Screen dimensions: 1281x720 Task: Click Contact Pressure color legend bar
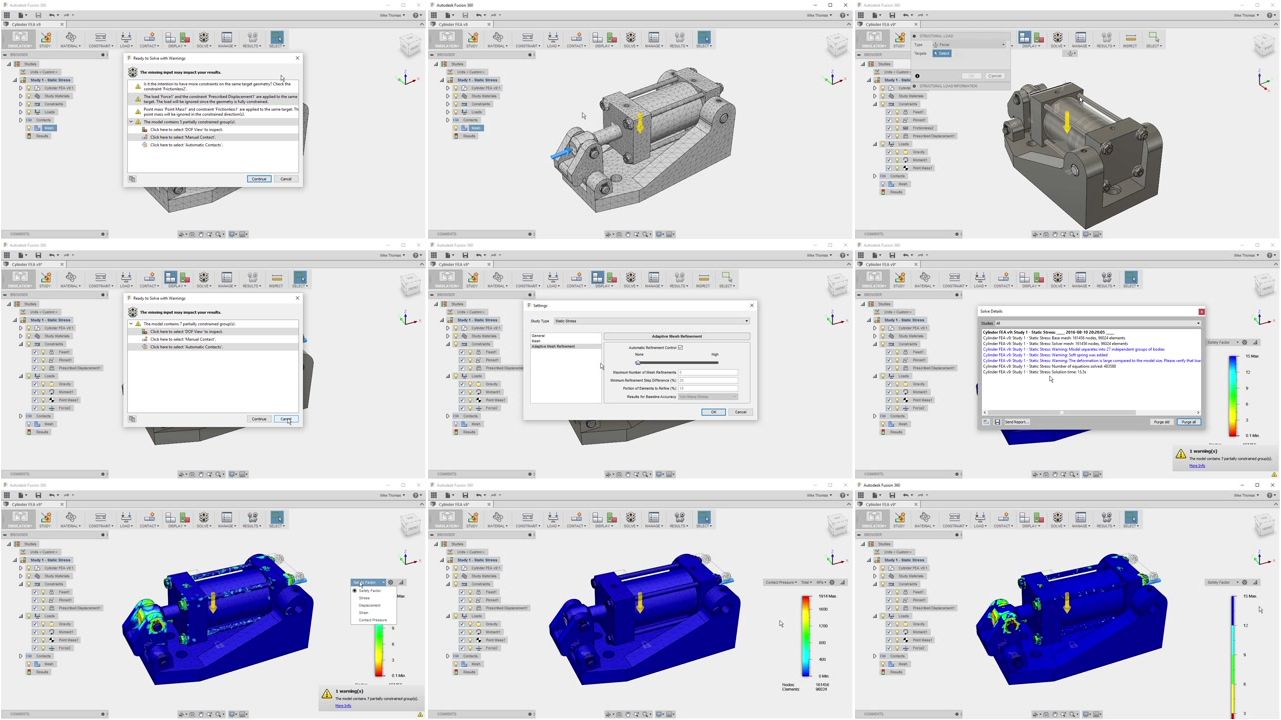click(x=806, y=636)
